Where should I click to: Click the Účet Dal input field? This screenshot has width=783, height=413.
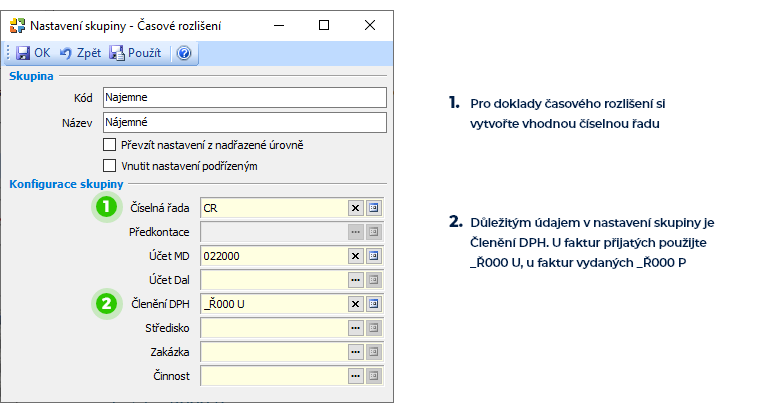[274, 280]
